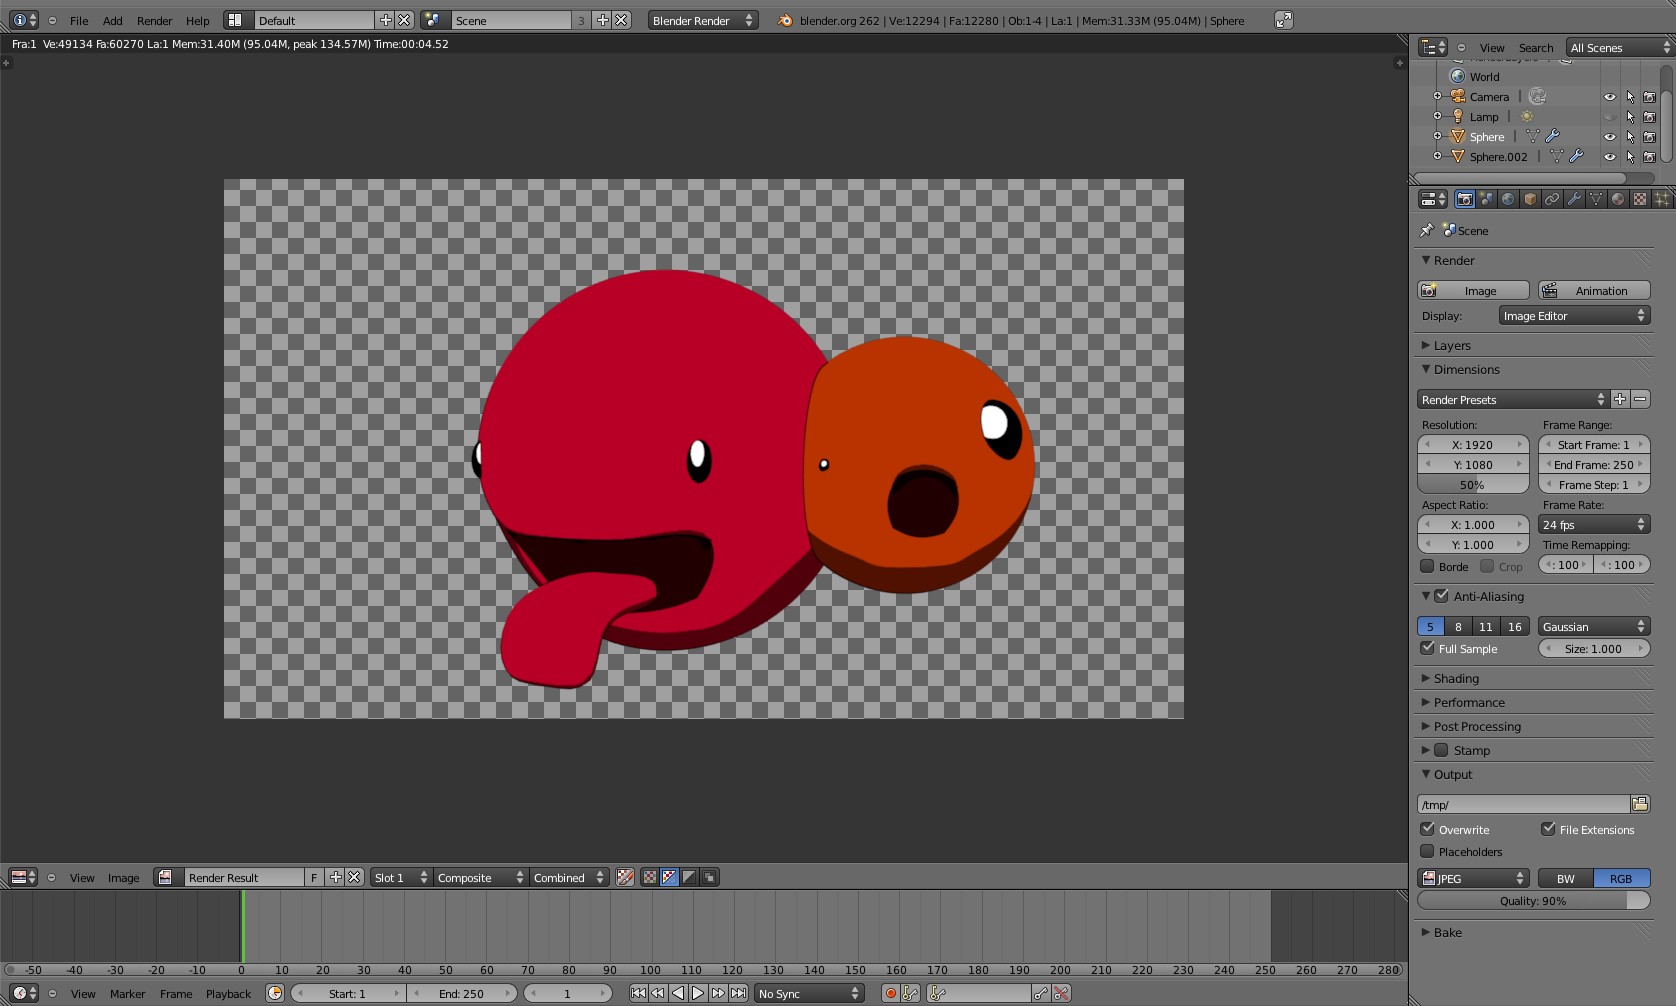Enable the Border checkbox

pos(1428,566)
